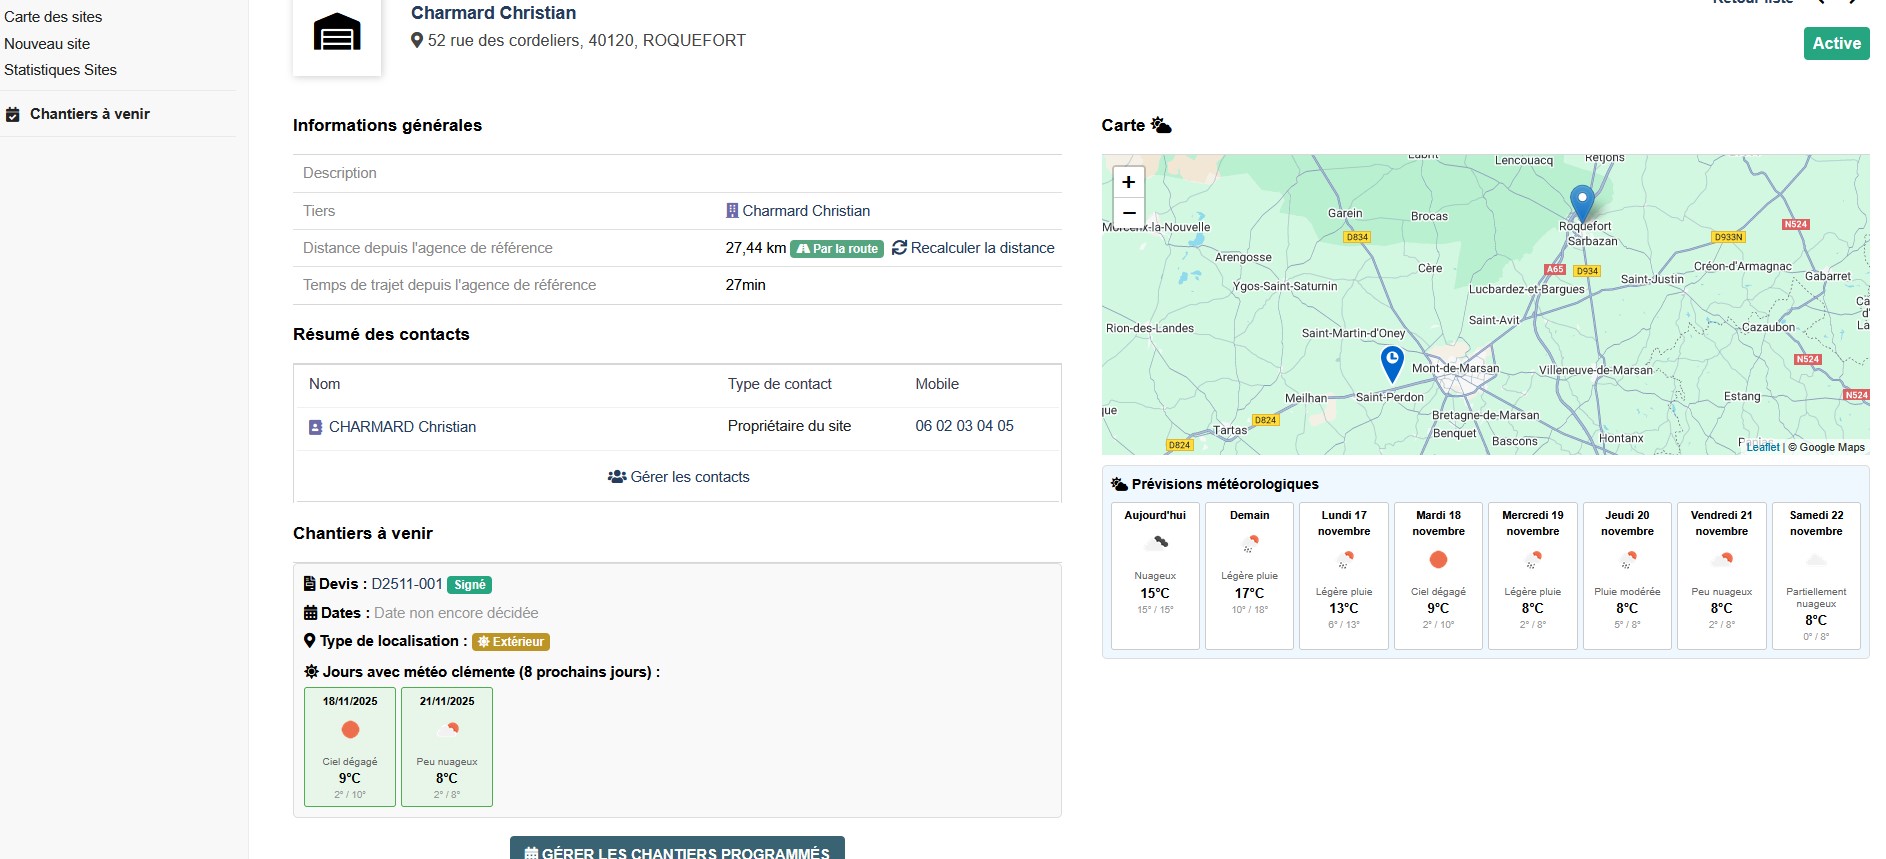Click the Rion-des-Landes label on the map
This screenshot has height=859, width=1886.
[x=1150, y=328]
